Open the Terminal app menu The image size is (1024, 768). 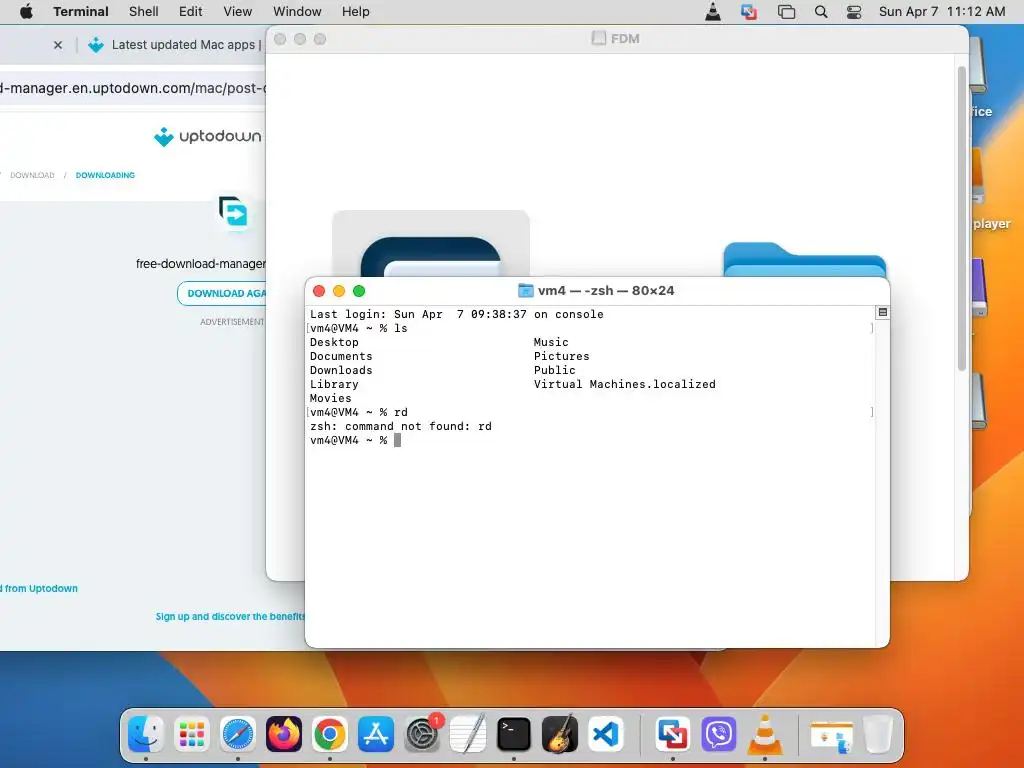point(81,11)
